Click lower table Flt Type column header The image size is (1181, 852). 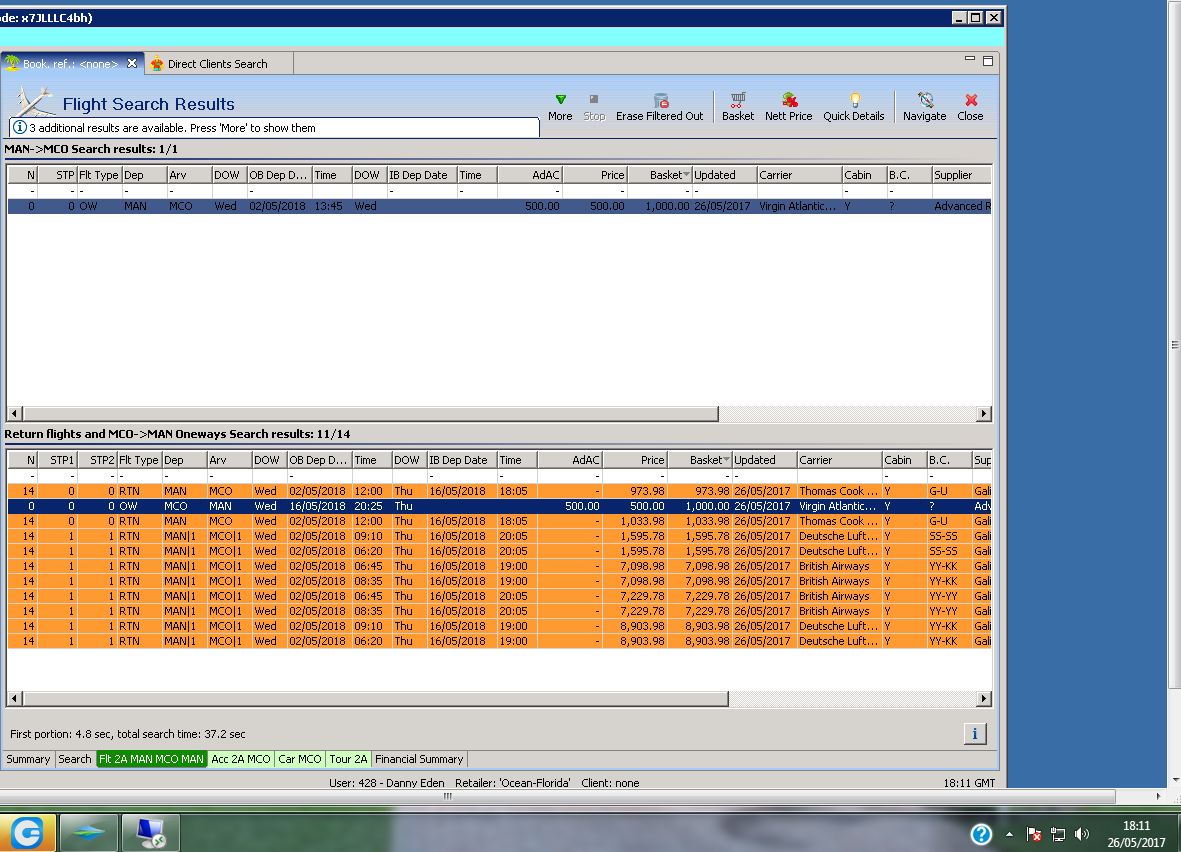pyautogui.click(x=139, y=460)
